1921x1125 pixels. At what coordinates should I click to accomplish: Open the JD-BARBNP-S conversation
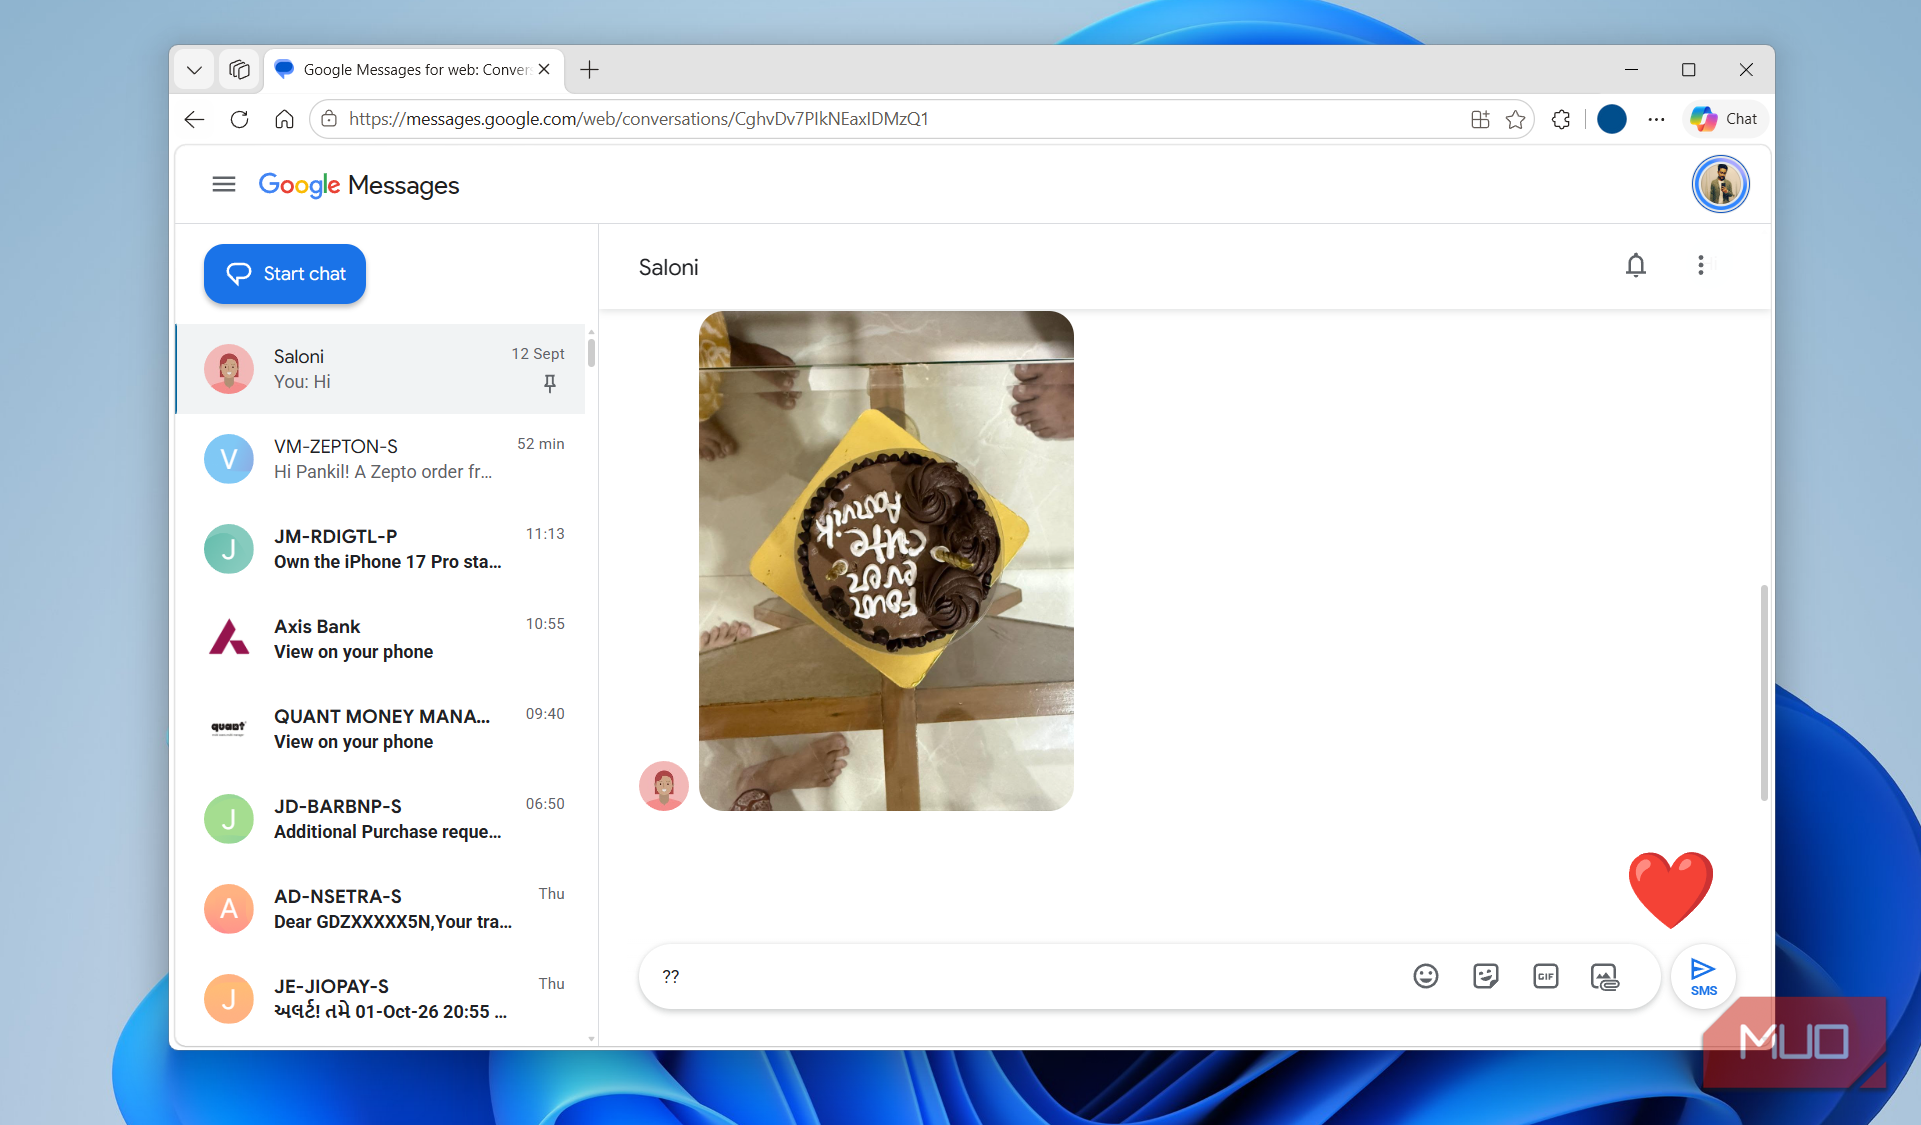[x=380, y=819]
